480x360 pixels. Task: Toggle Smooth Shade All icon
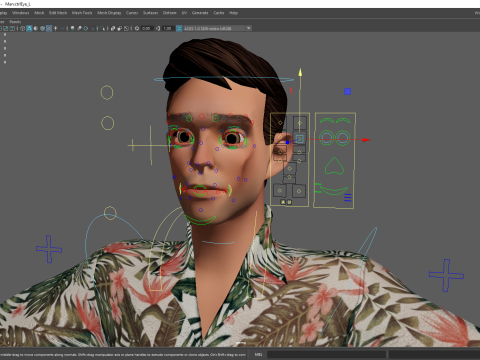(x=29, y=28)
